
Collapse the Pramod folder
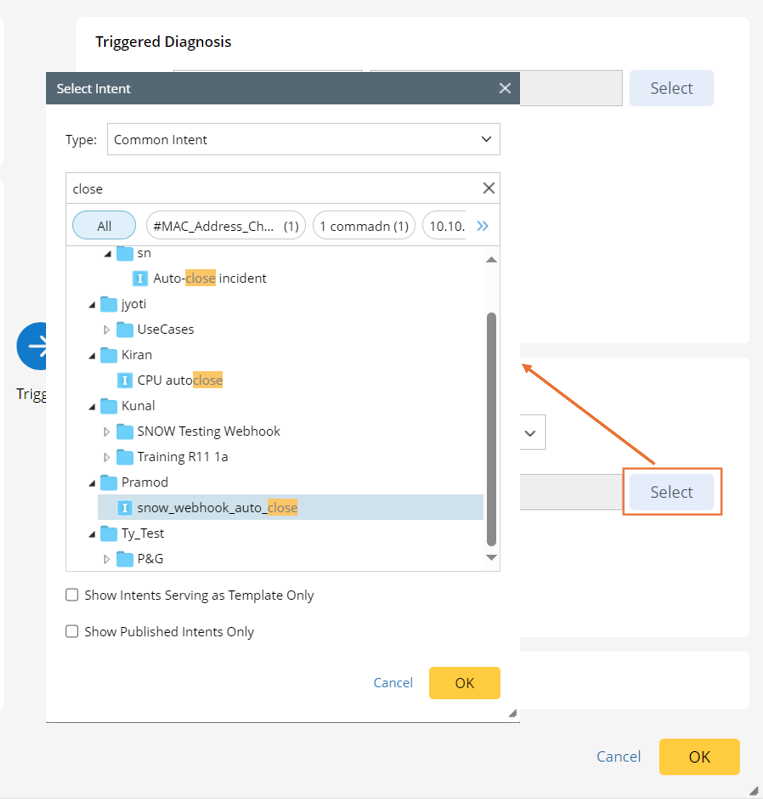92,482
